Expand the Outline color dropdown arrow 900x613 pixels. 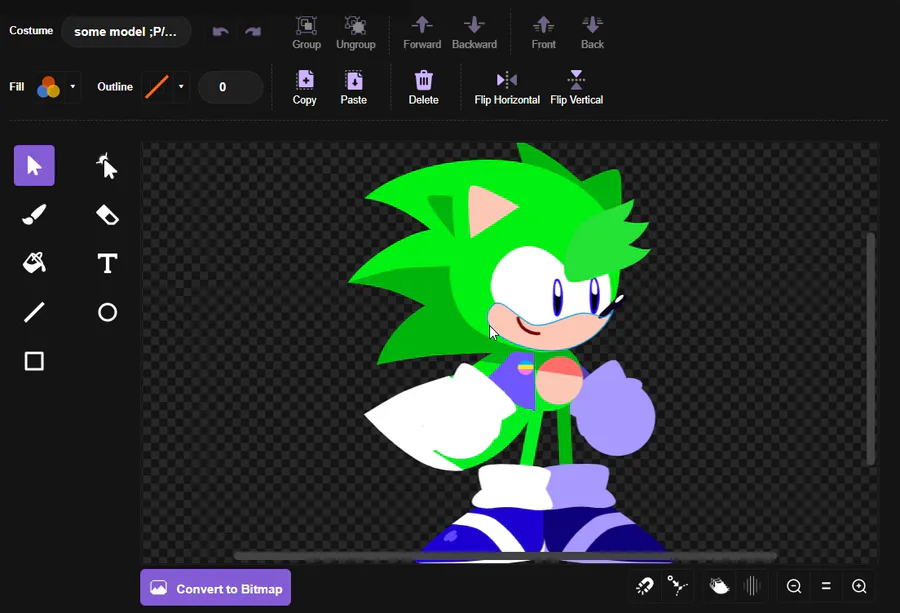[181, 87]
